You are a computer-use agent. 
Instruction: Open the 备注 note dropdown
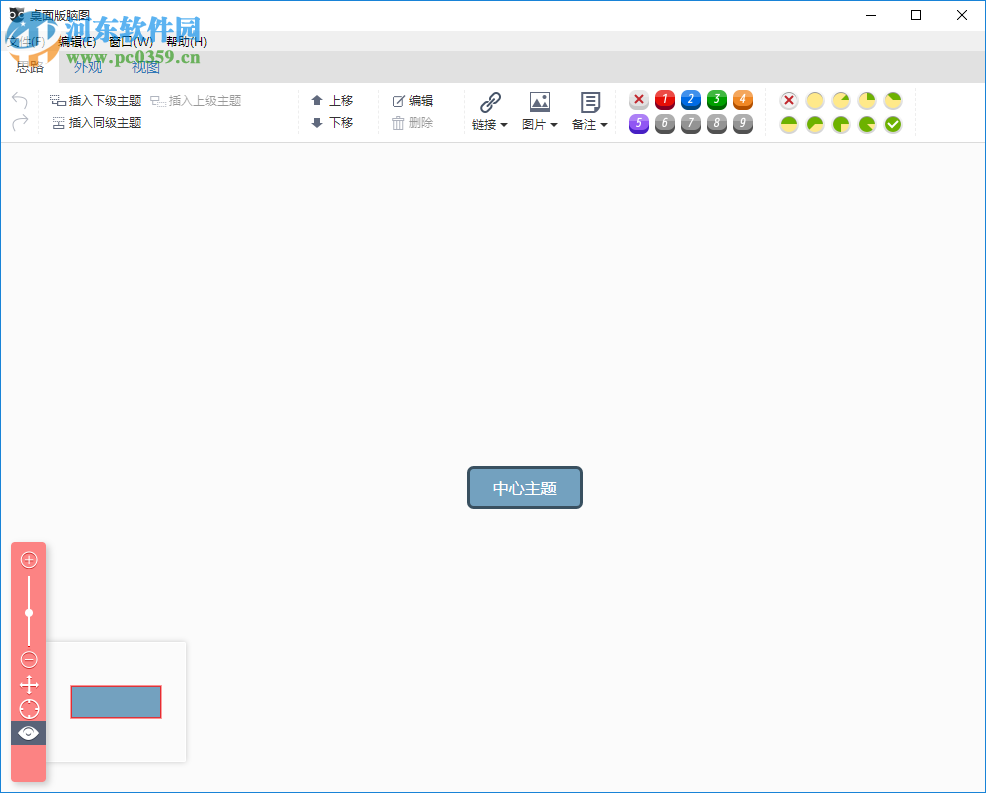tap(589, 125)
